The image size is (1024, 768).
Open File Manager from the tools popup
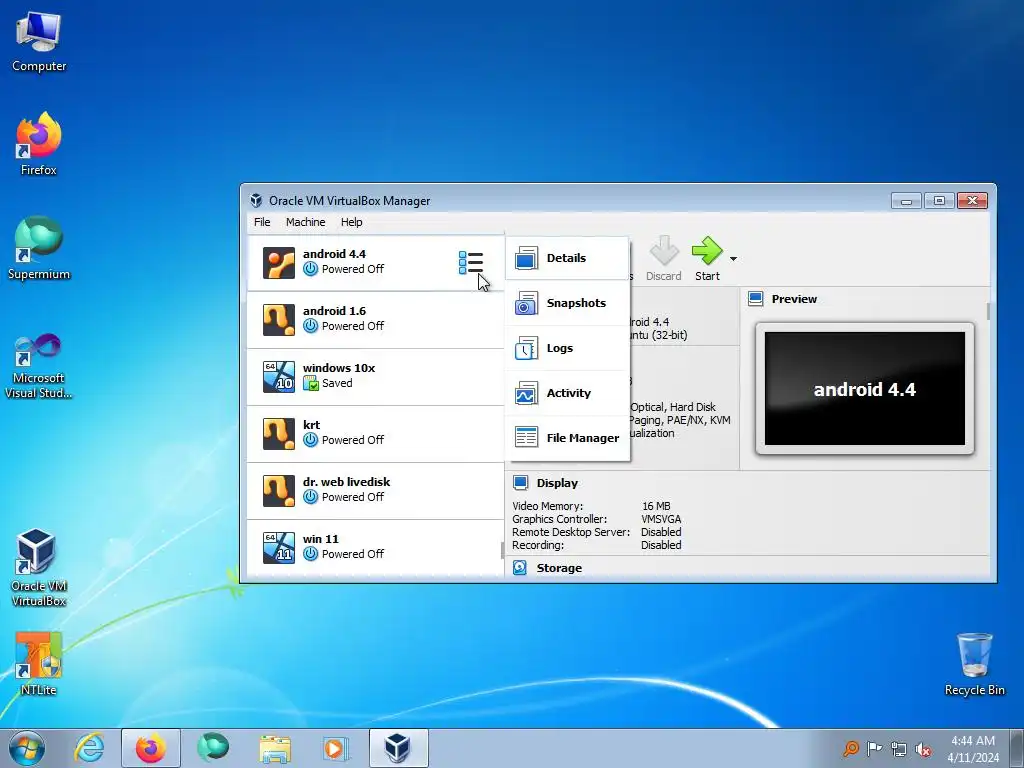click(567, 438)
